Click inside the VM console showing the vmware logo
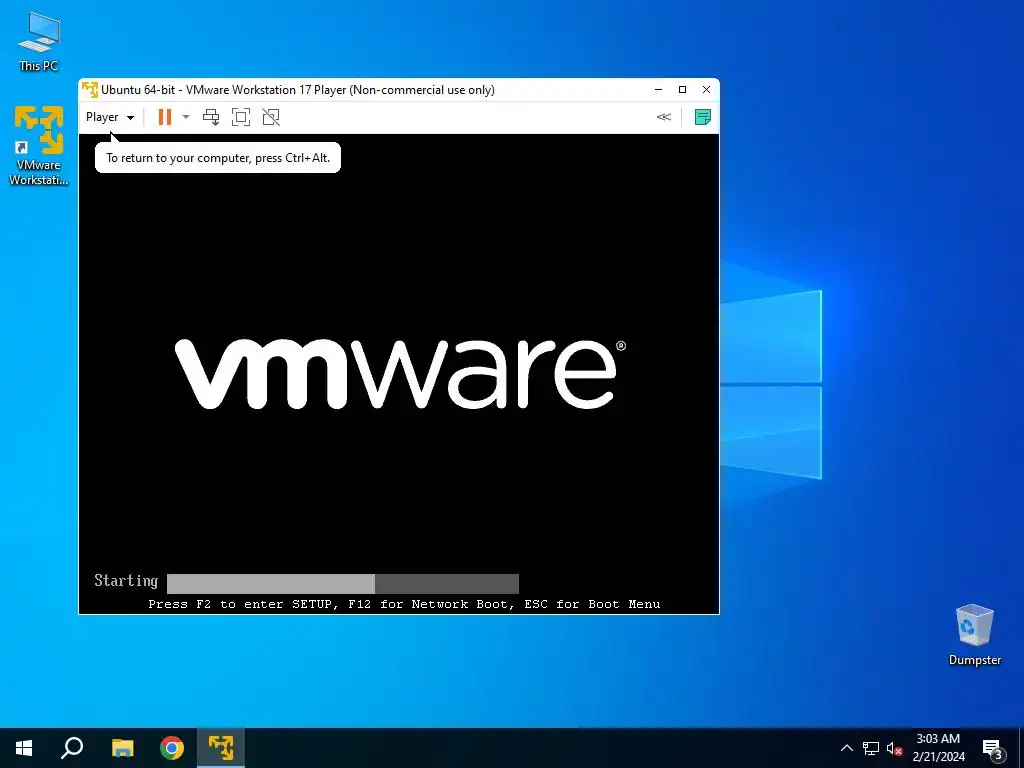 (x=399, y=374)
